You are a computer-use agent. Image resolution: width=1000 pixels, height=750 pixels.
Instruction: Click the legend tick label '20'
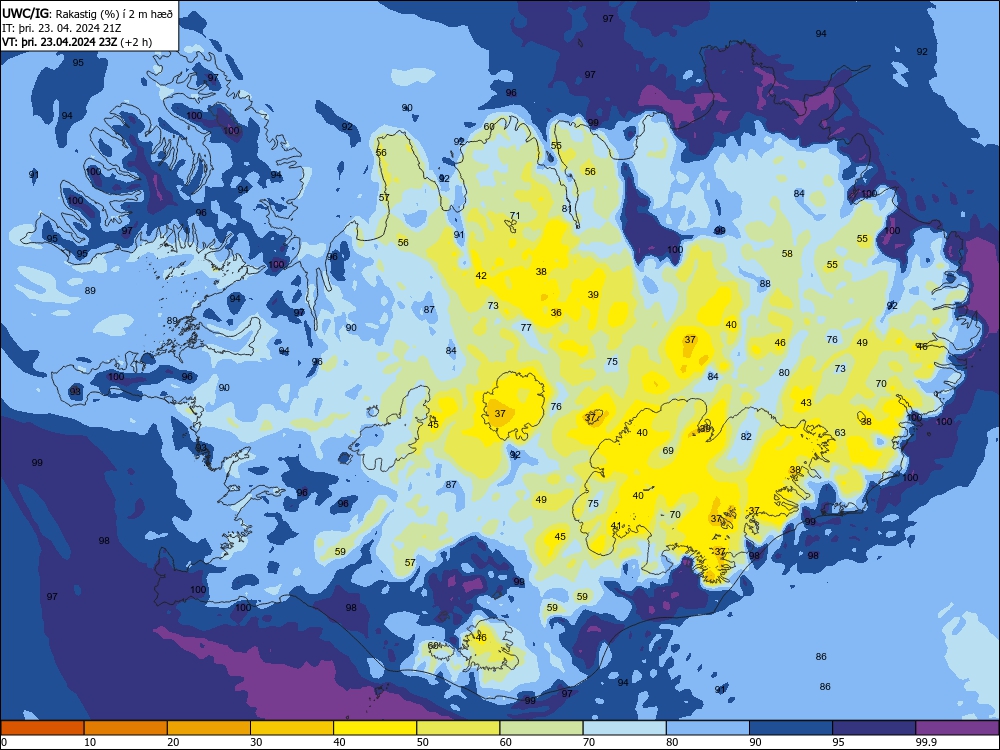pos(173,742)
